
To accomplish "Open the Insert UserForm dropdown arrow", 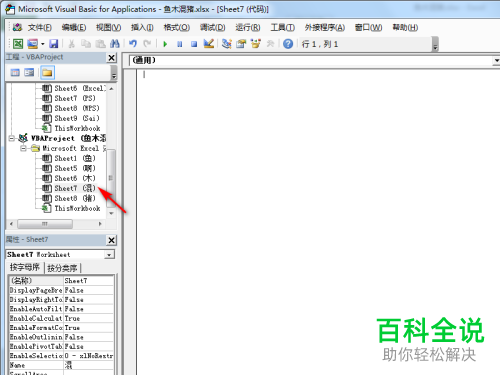I will point(42,44).
